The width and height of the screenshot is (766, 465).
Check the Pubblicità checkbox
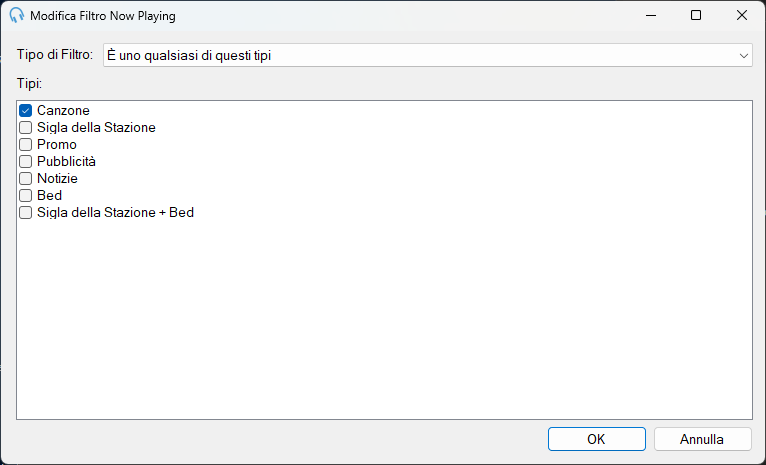tap(25, 162)
